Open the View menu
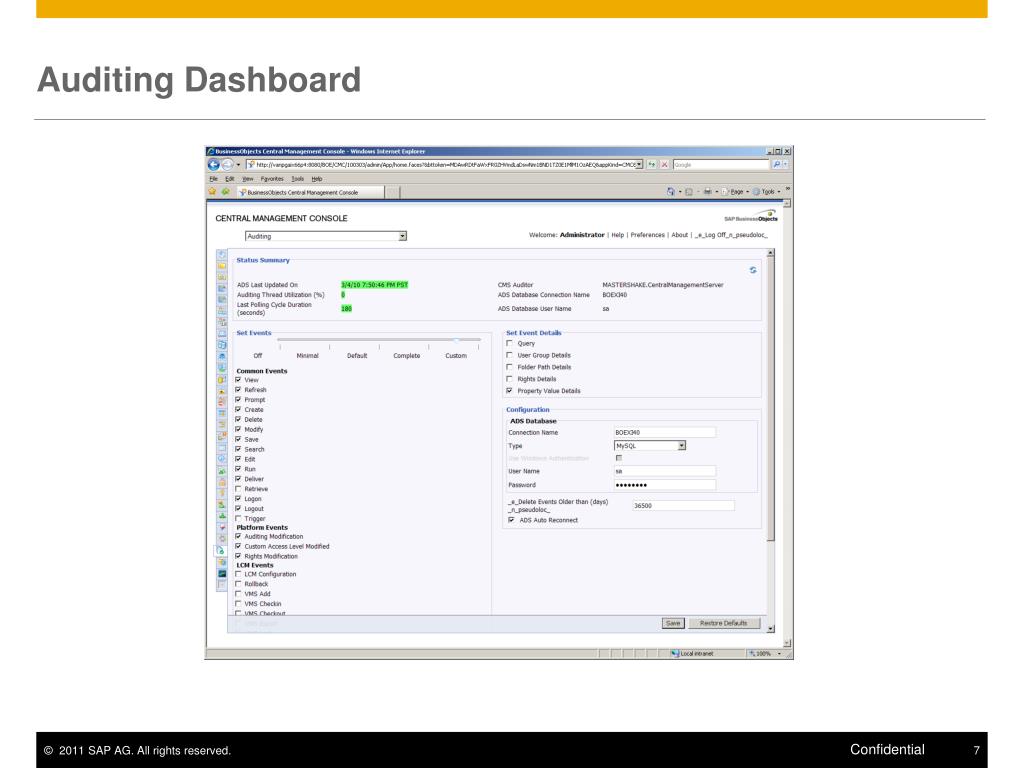The height and width of the screenshot is (768, 1024). (x=248, y=178)
